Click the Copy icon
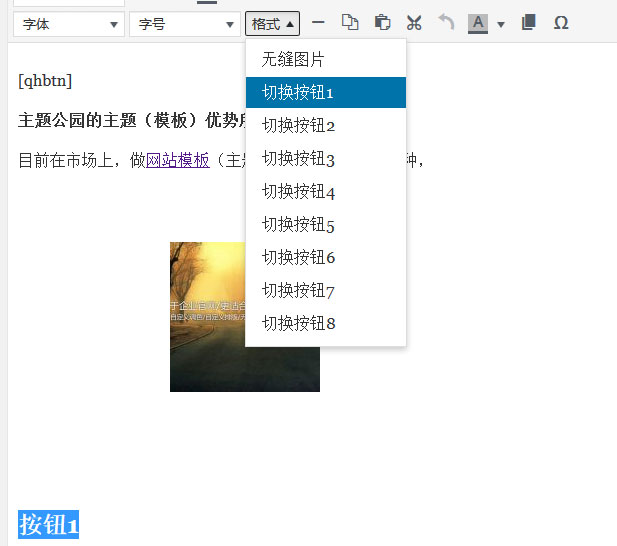 click(x=350, y=23)
